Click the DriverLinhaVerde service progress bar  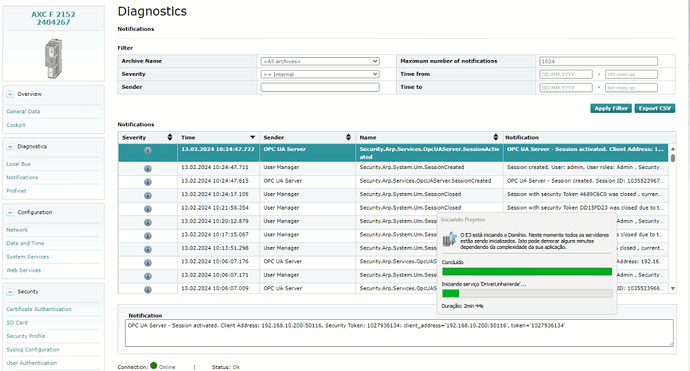pyautogui.click(x=527, y=293)
